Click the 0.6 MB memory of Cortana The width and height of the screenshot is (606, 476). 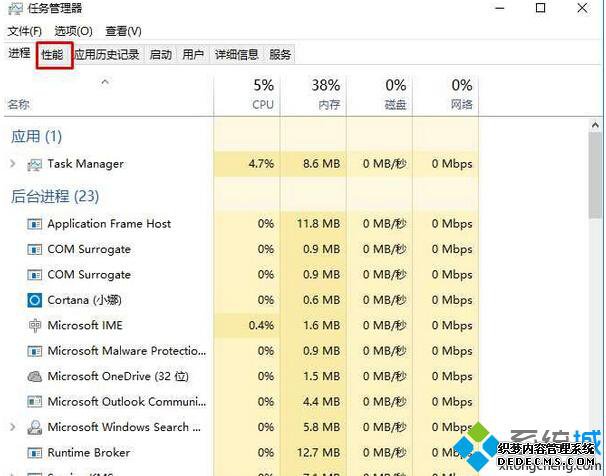pyautogui.click(x=322, y=300)
